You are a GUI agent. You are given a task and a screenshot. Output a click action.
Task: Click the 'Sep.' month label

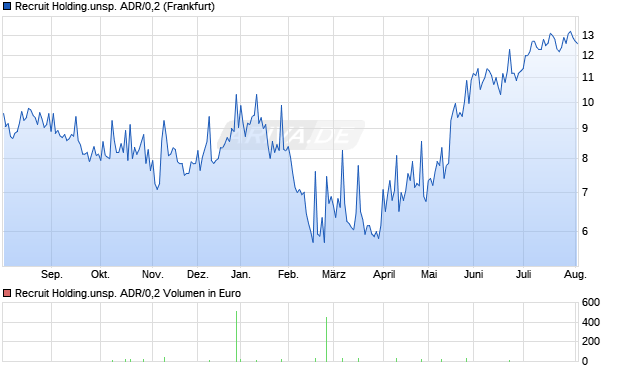click(51, 274)
